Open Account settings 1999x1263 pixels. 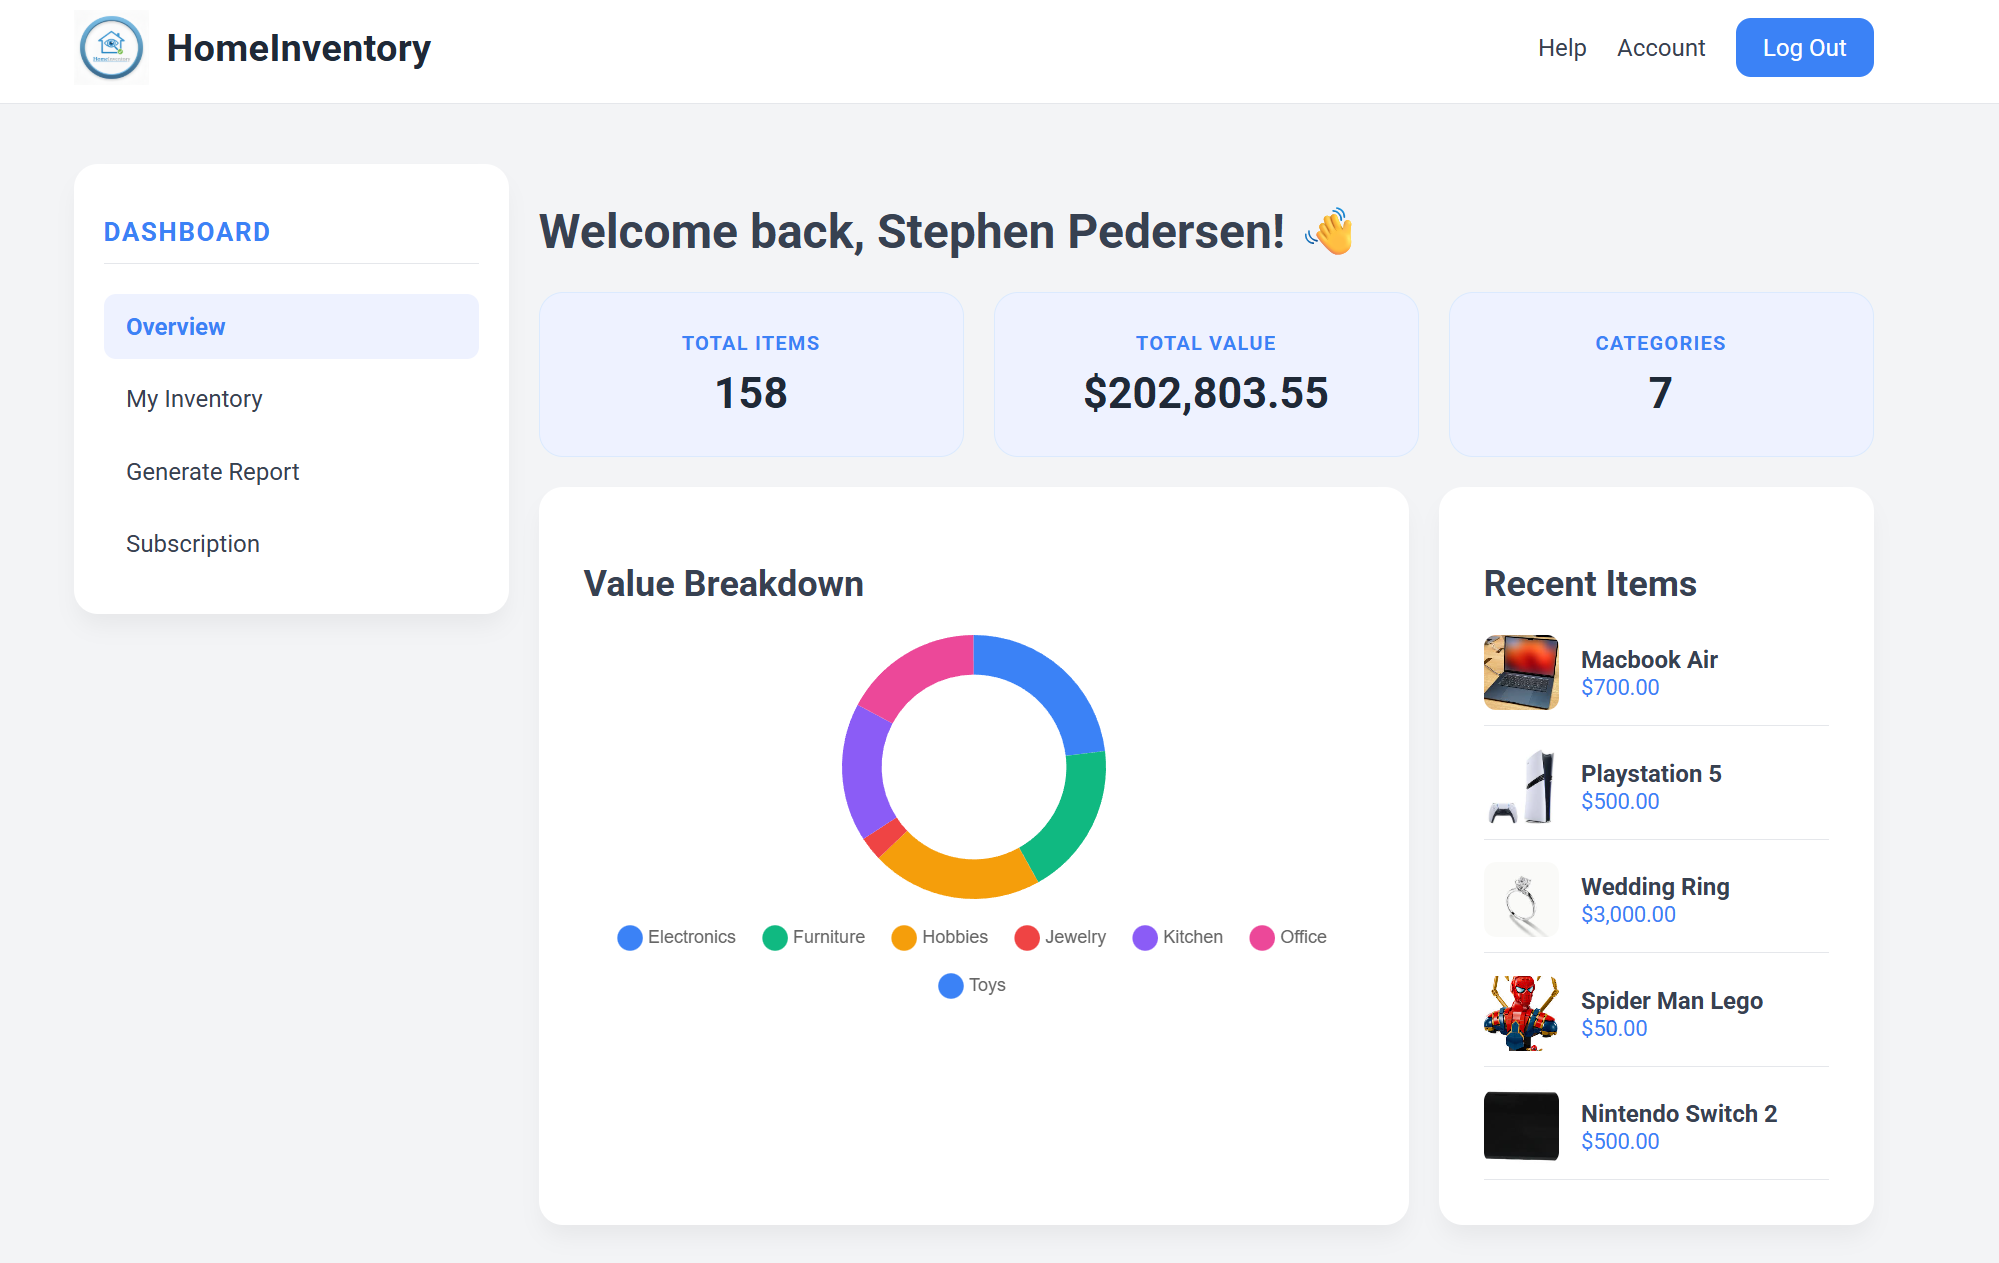pyautogui.click(x=1660, y=47)
